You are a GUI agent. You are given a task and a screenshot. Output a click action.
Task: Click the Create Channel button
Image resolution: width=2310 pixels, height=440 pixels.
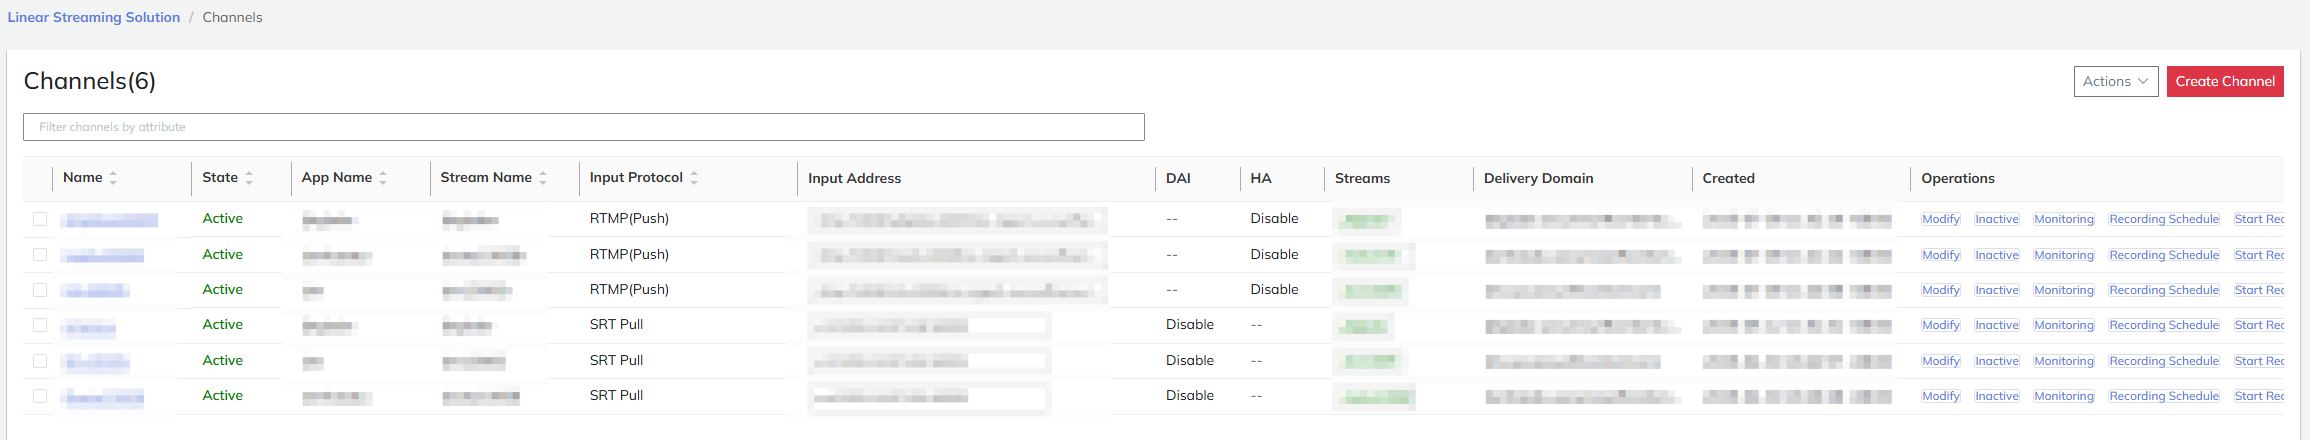[2225, 82]
